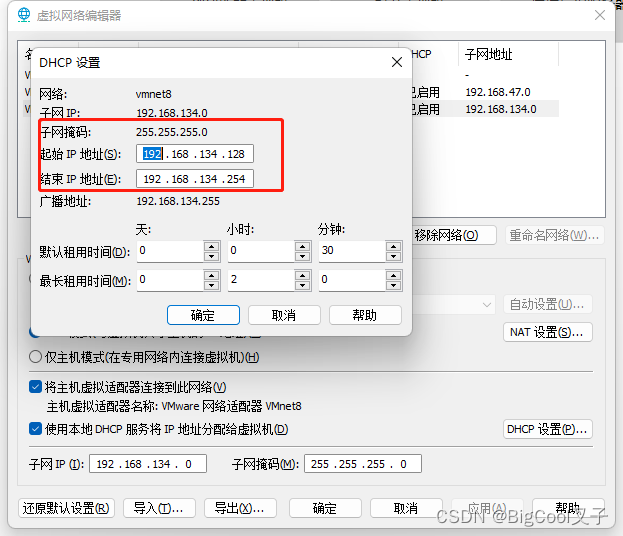Viewport: 623px width, 536px height.
Task: Toggle 使用本地 DHCP 服务 checkbox
Action: point(35,429)
